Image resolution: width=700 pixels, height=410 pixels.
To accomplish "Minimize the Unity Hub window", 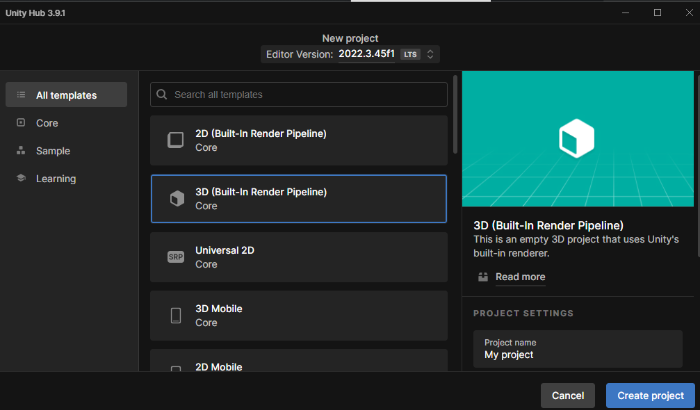I will click(625, 13).
